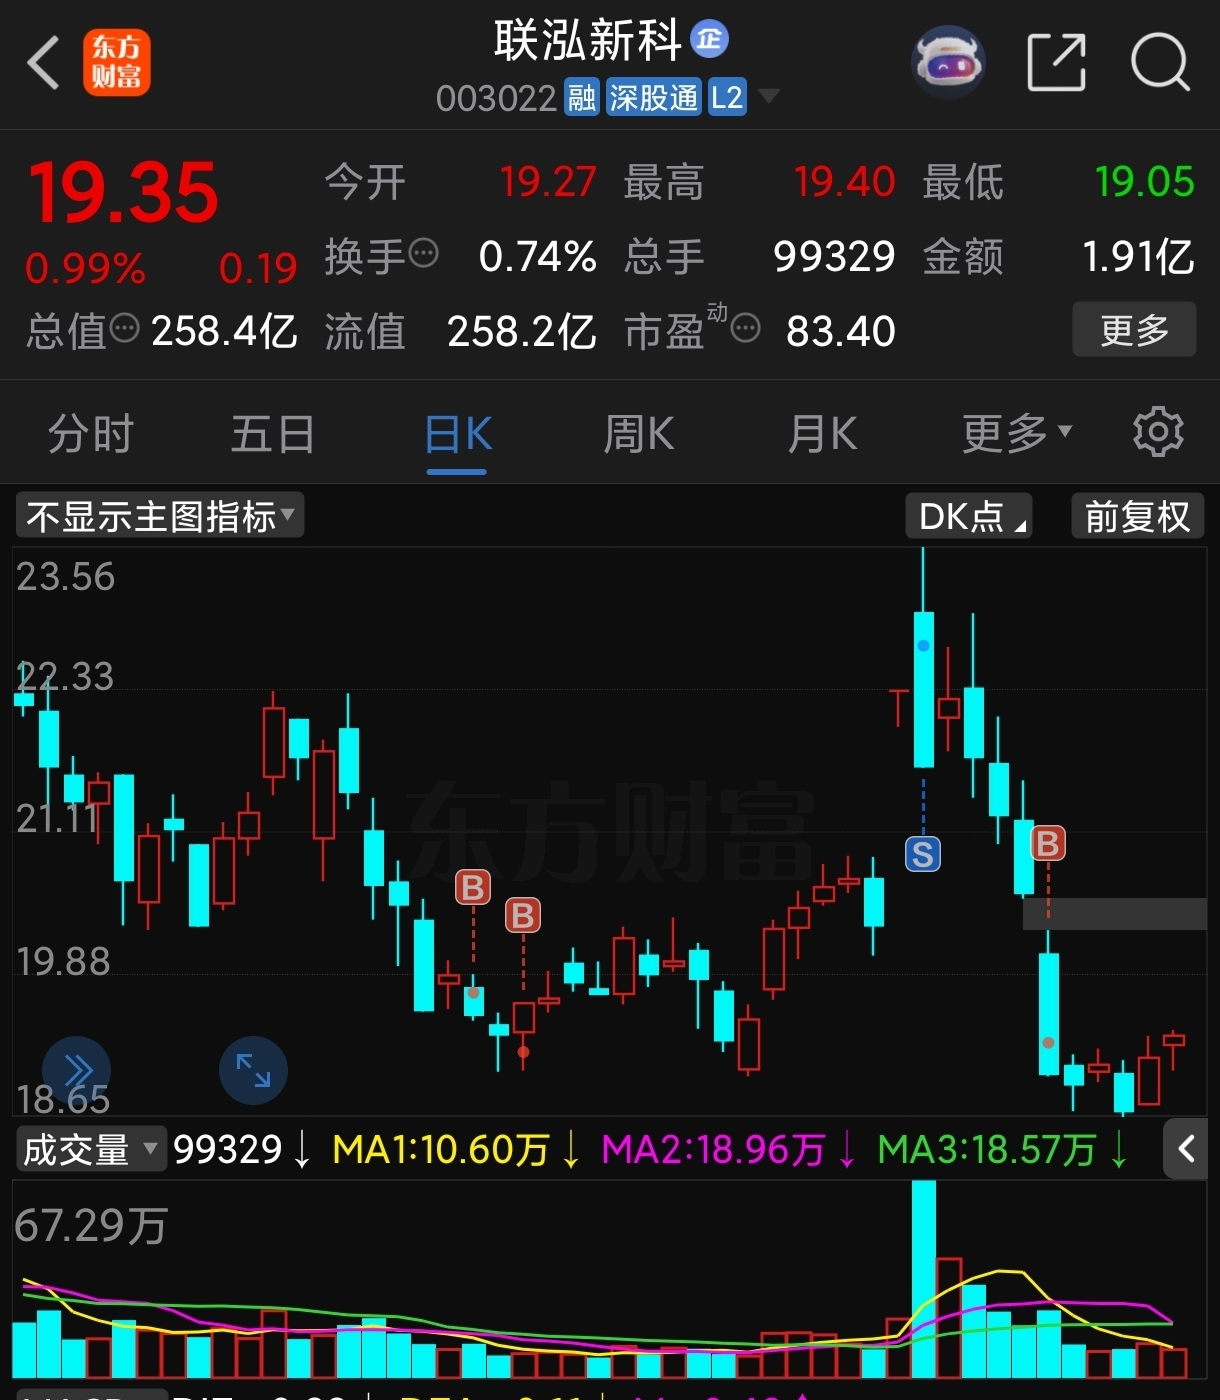
Task: Switch to 周K tab
Action: 639,434
